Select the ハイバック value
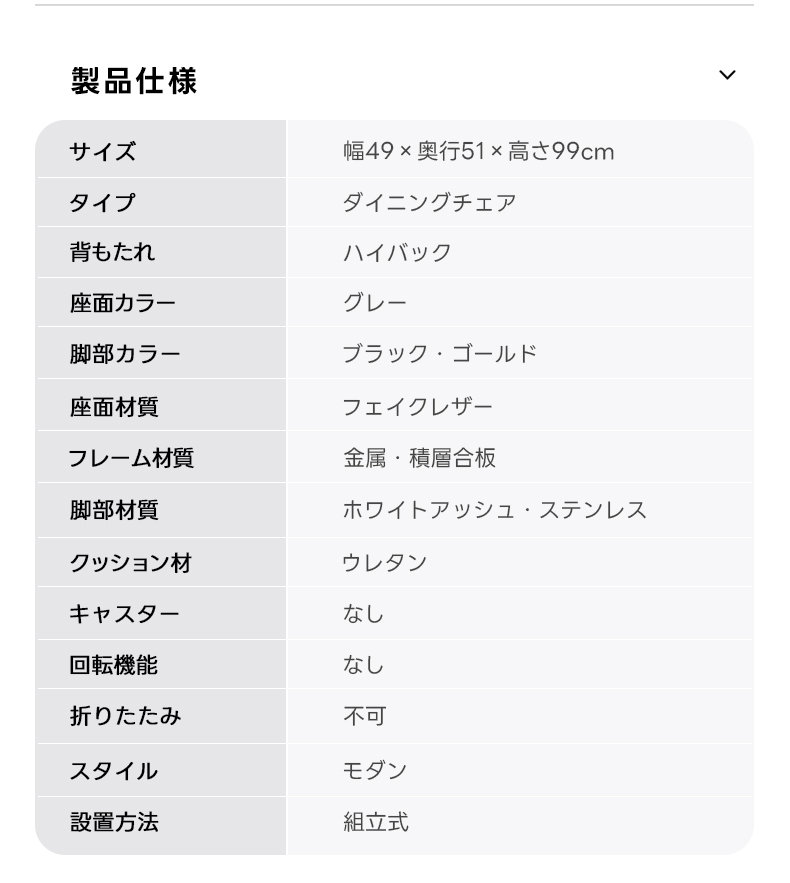This screenshot has width=790, height=883. [396, 252]
